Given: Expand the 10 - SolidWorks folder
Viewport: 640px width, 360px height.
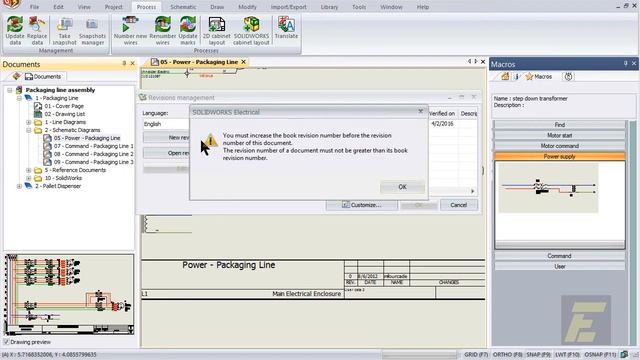Looking at the screenshot, I should pyautogui.click(x=29, y=178).
